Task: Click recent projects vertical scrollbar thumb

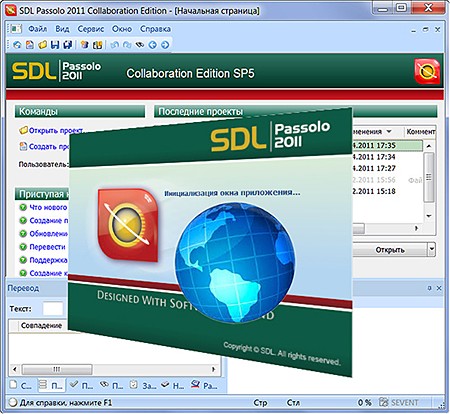Action: (429, 177)
